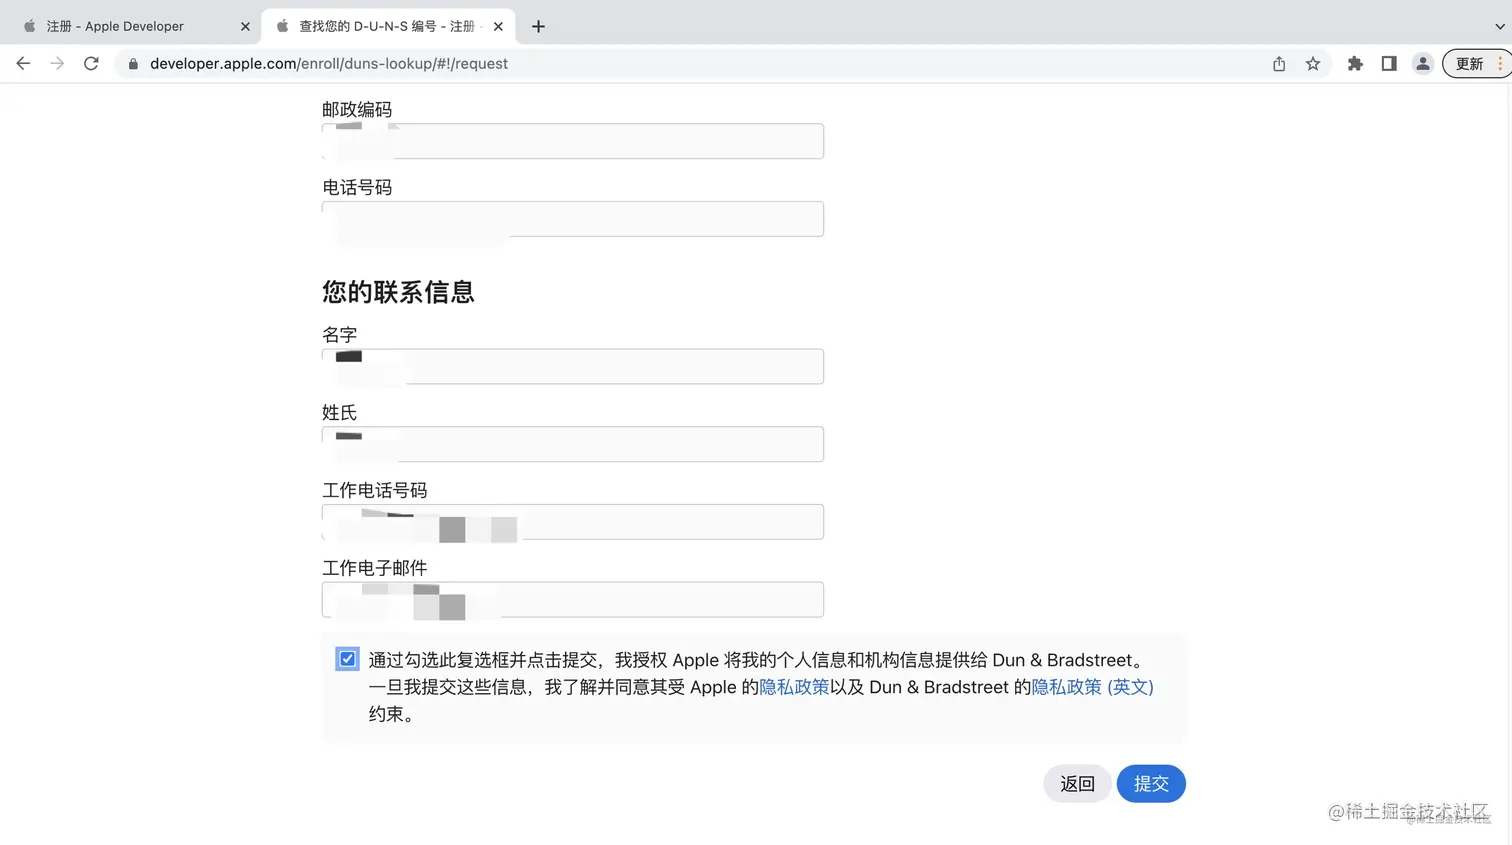Viewport: 1512px width, 845px height.
Task: Click the 名字 input field
Action: coord(573,366)
